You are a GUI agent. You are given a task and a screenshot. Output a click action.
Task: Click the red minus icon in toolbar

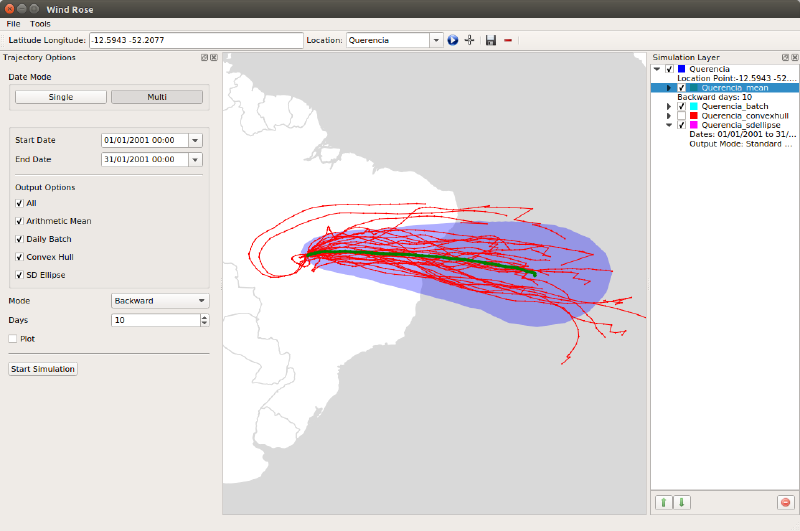[x=508, y=41]
